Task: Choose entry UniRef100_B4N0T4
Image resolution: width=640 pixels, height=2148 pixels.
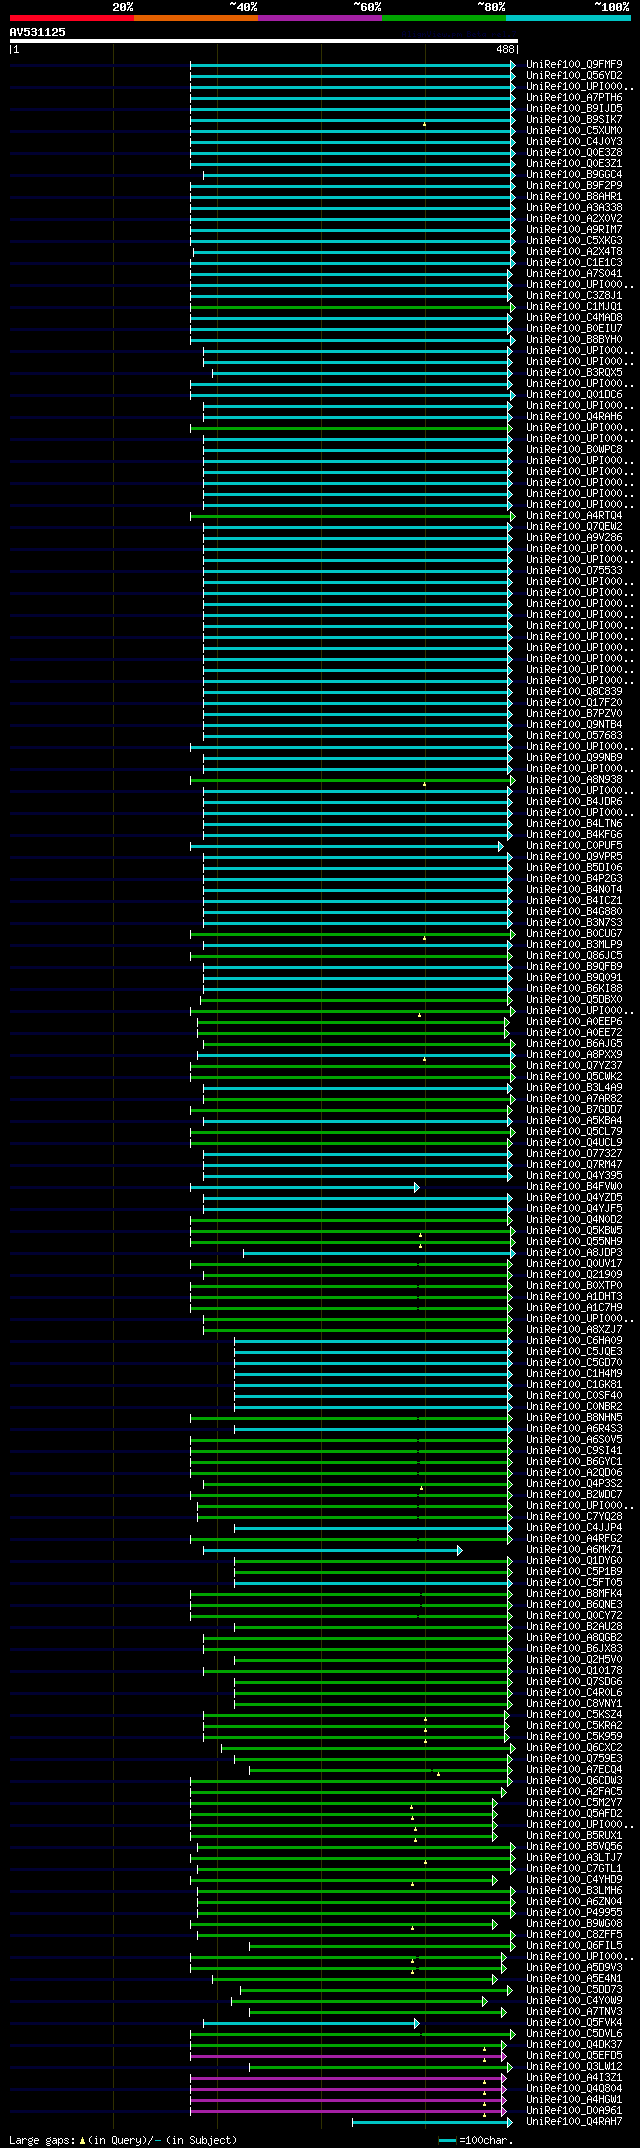Action: (x=574, y=889)
